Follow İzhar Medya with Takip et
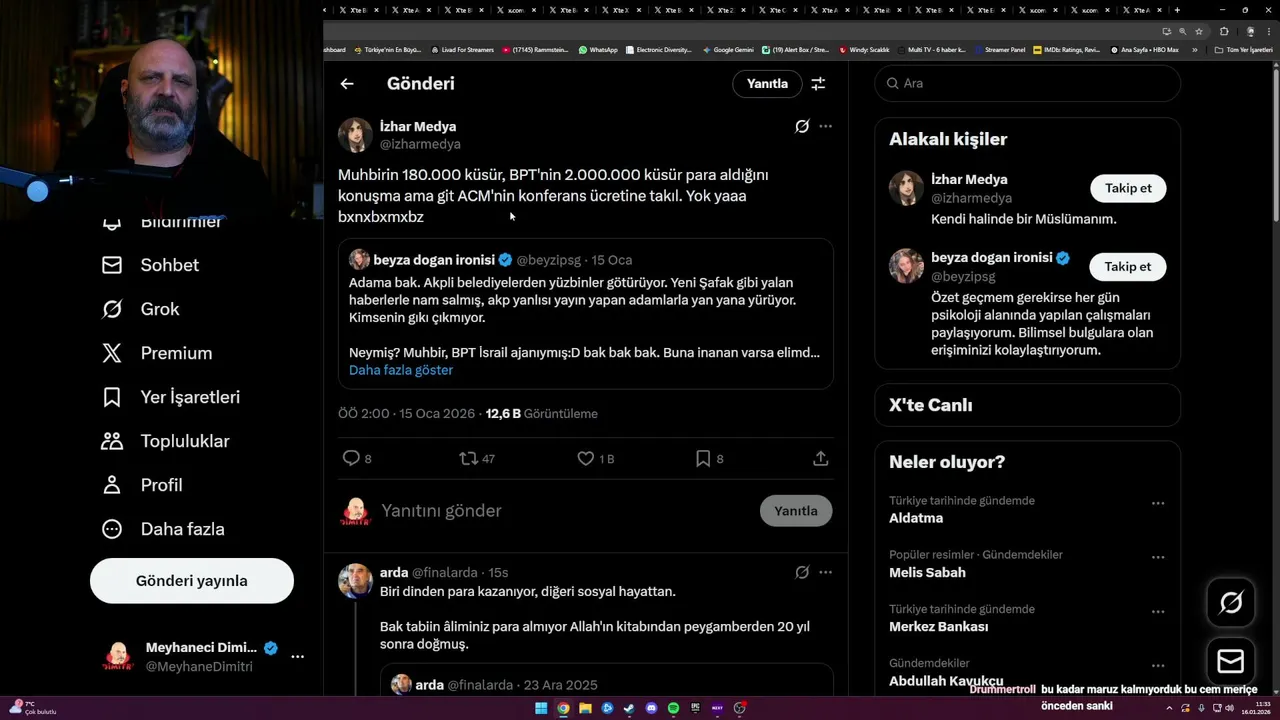Screen dimensions: 1280x720 [1128, 188]
